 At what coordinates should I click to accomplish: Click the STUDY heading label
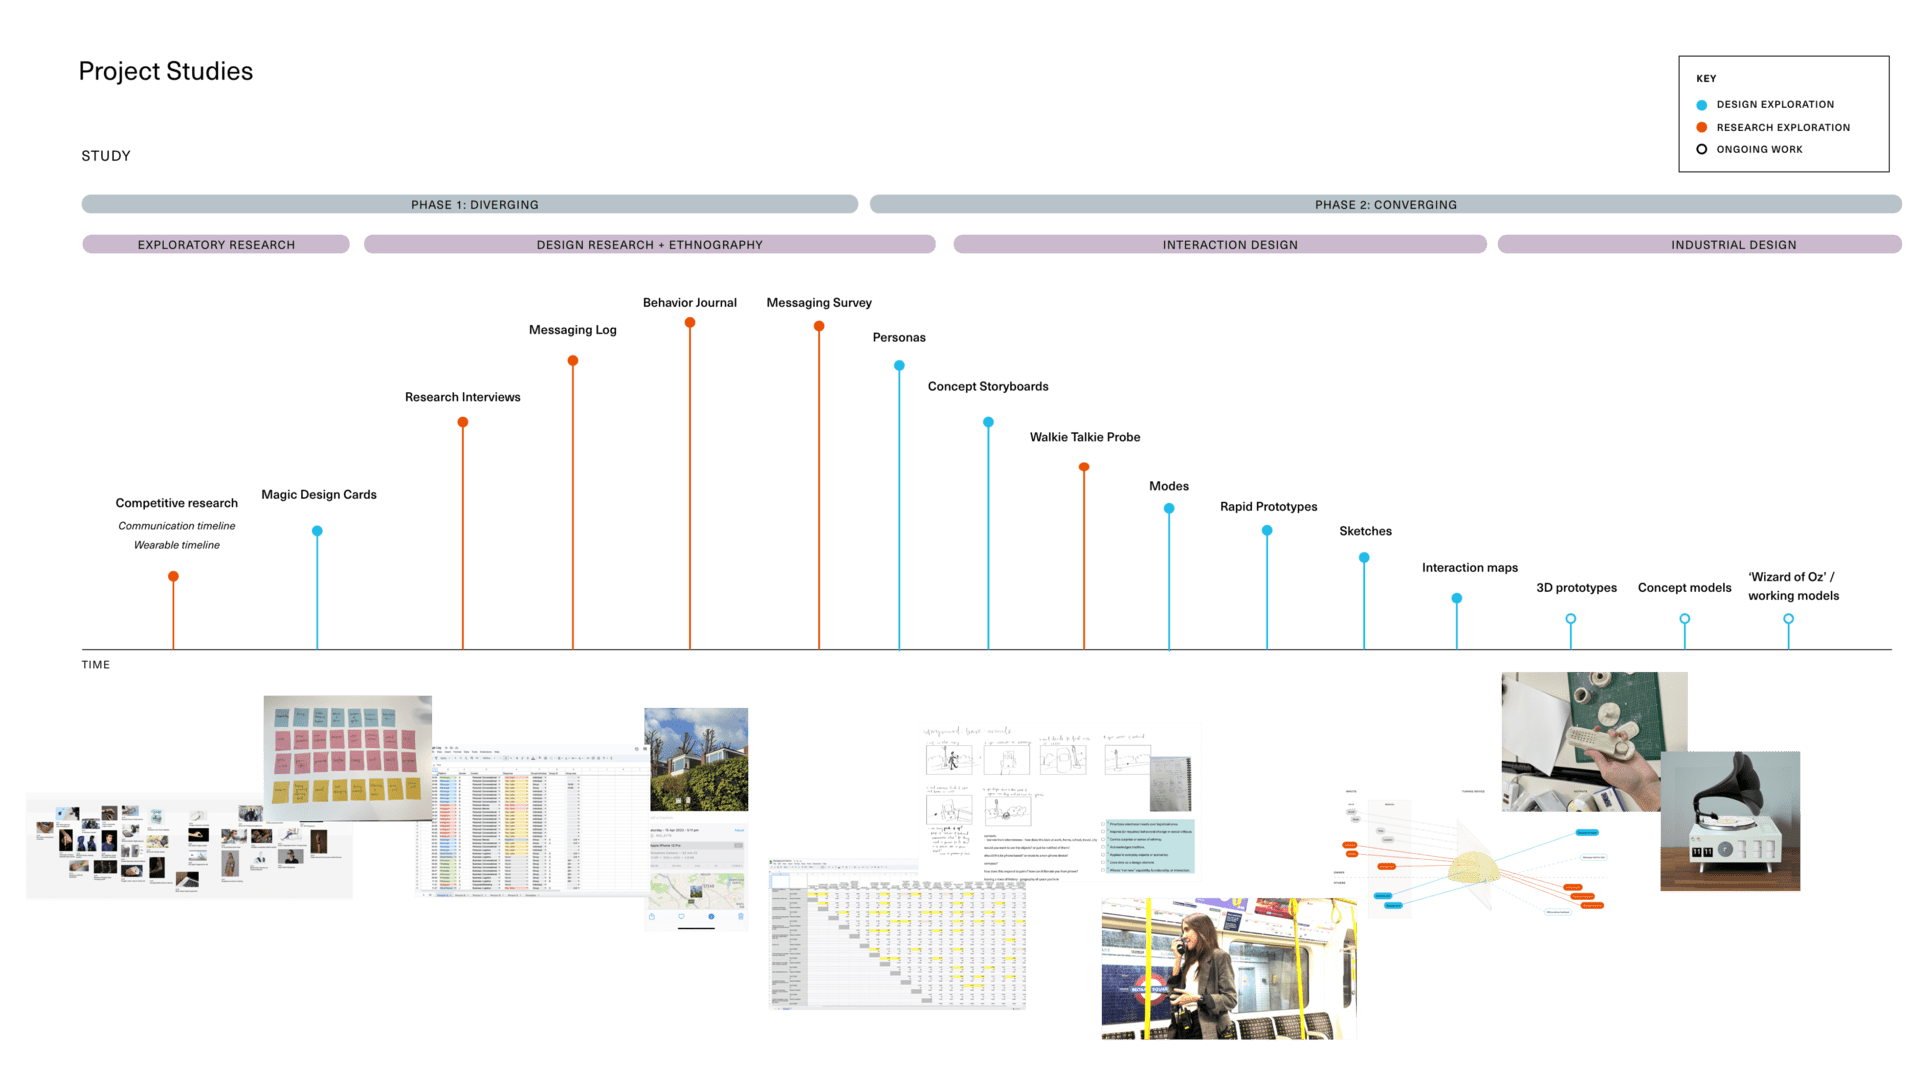[106, 156]
